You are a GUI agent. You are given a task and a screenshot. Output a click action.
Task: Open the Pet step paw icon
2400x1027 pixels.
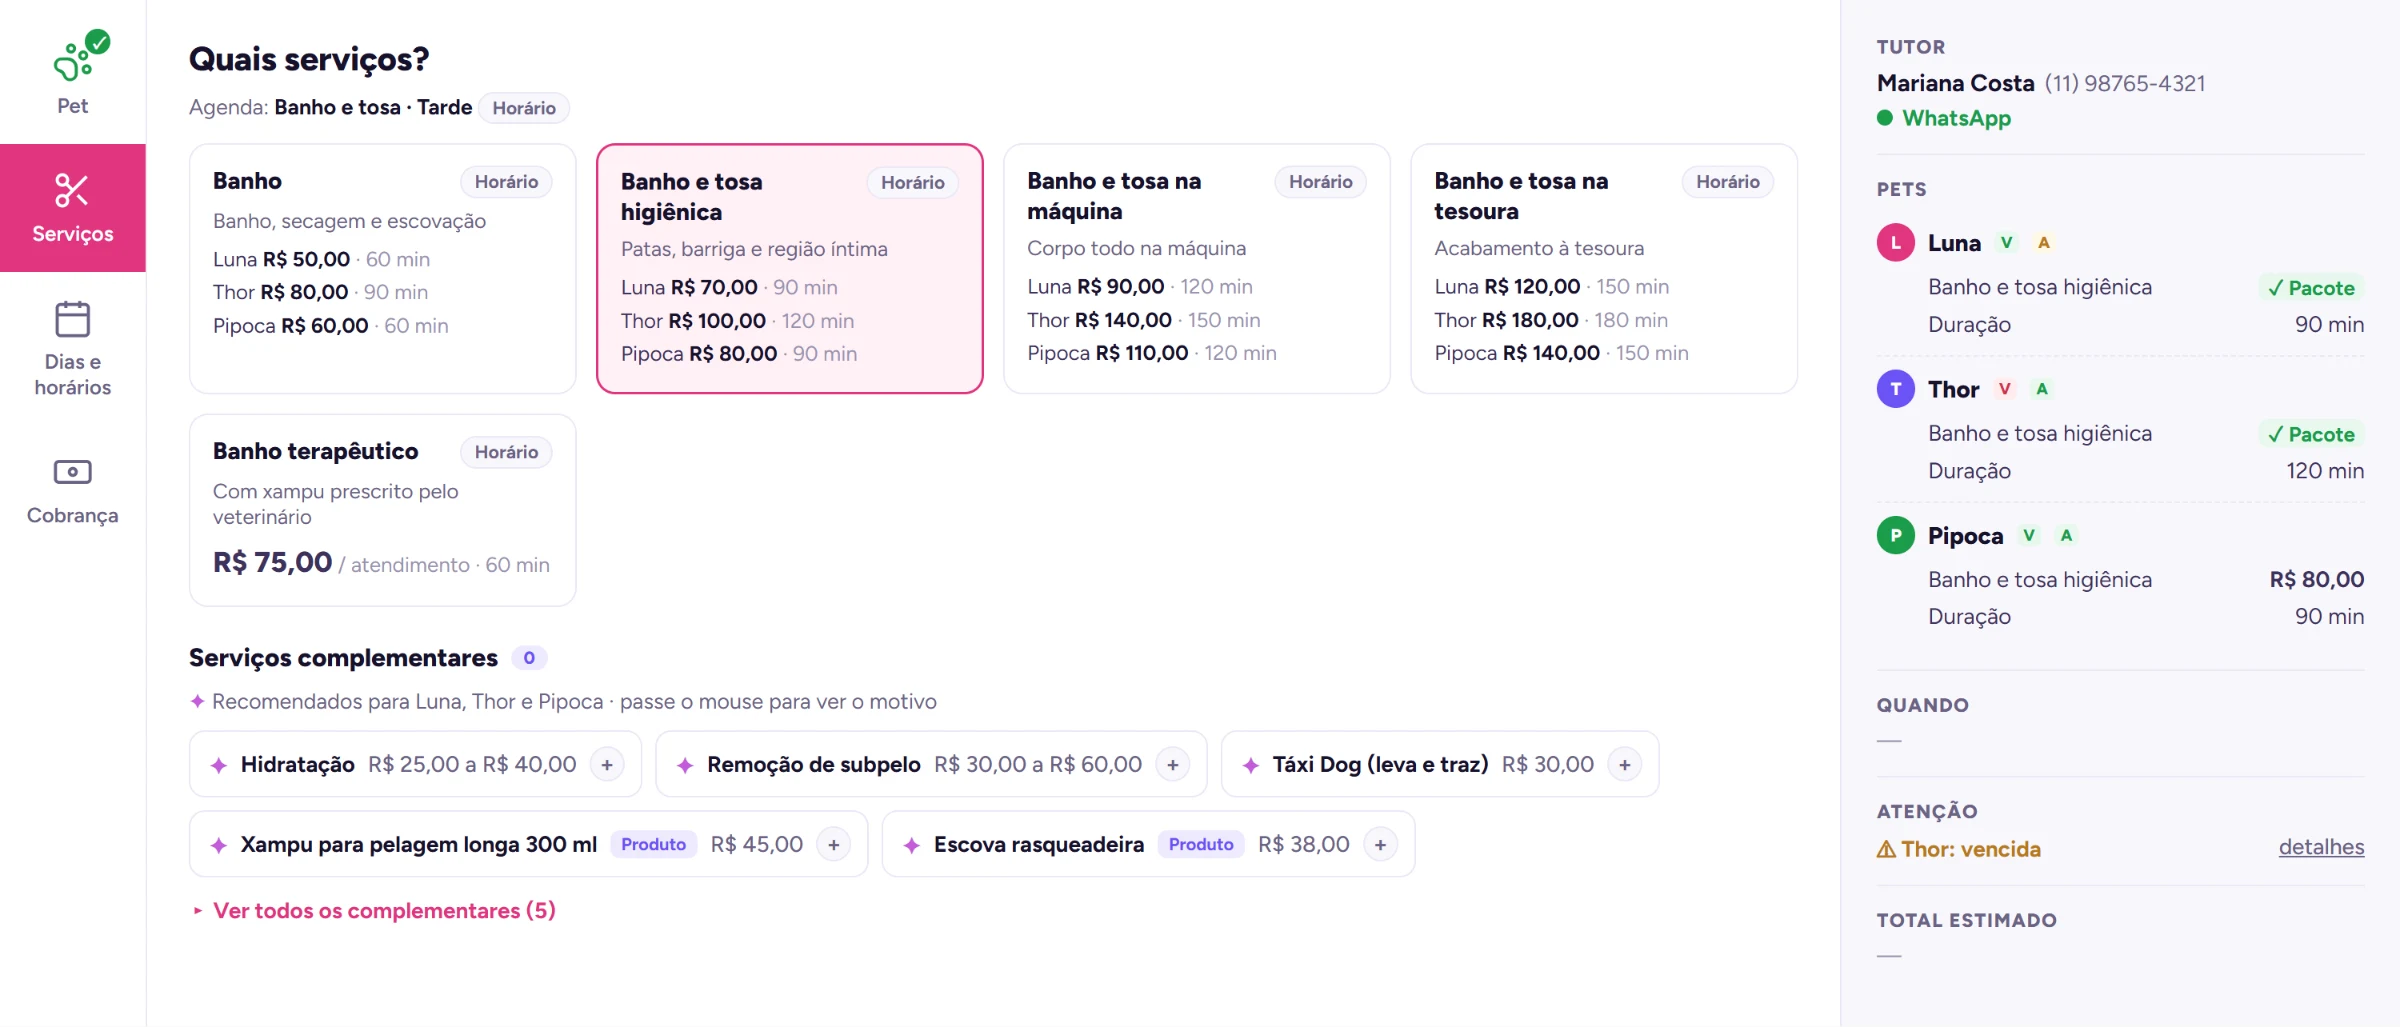[x=73, y=61]
